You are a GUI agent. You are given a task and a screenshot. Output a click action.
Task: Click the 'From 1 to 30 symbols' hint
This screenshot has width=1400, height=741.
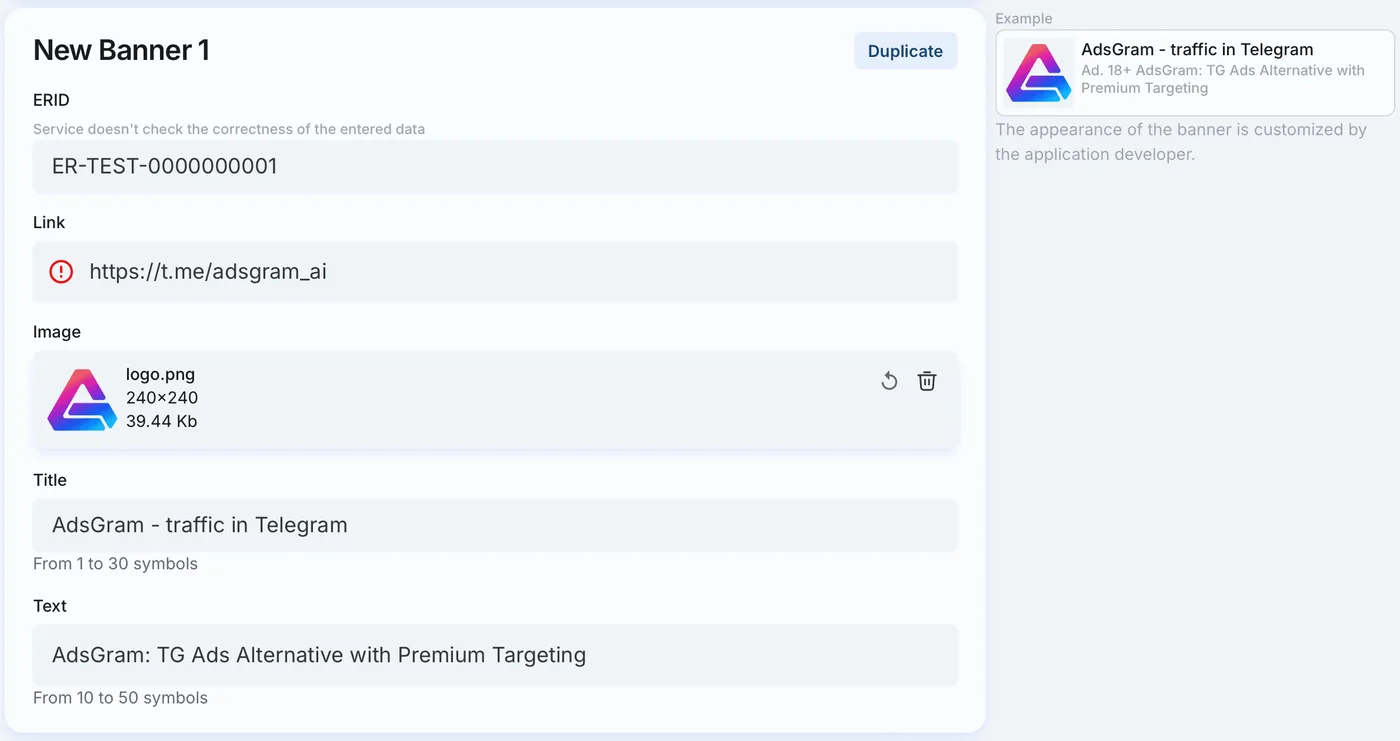[115, 564]
